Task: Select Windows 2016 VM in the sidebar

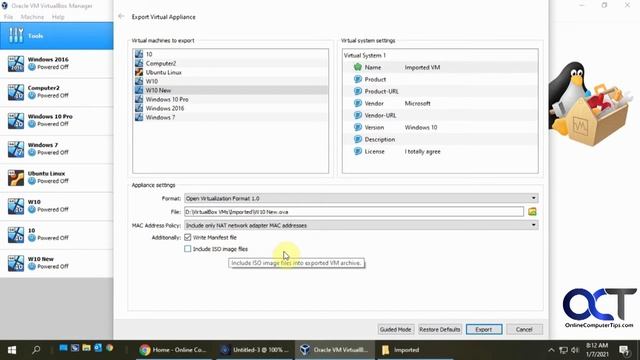Action: [56, 64]
